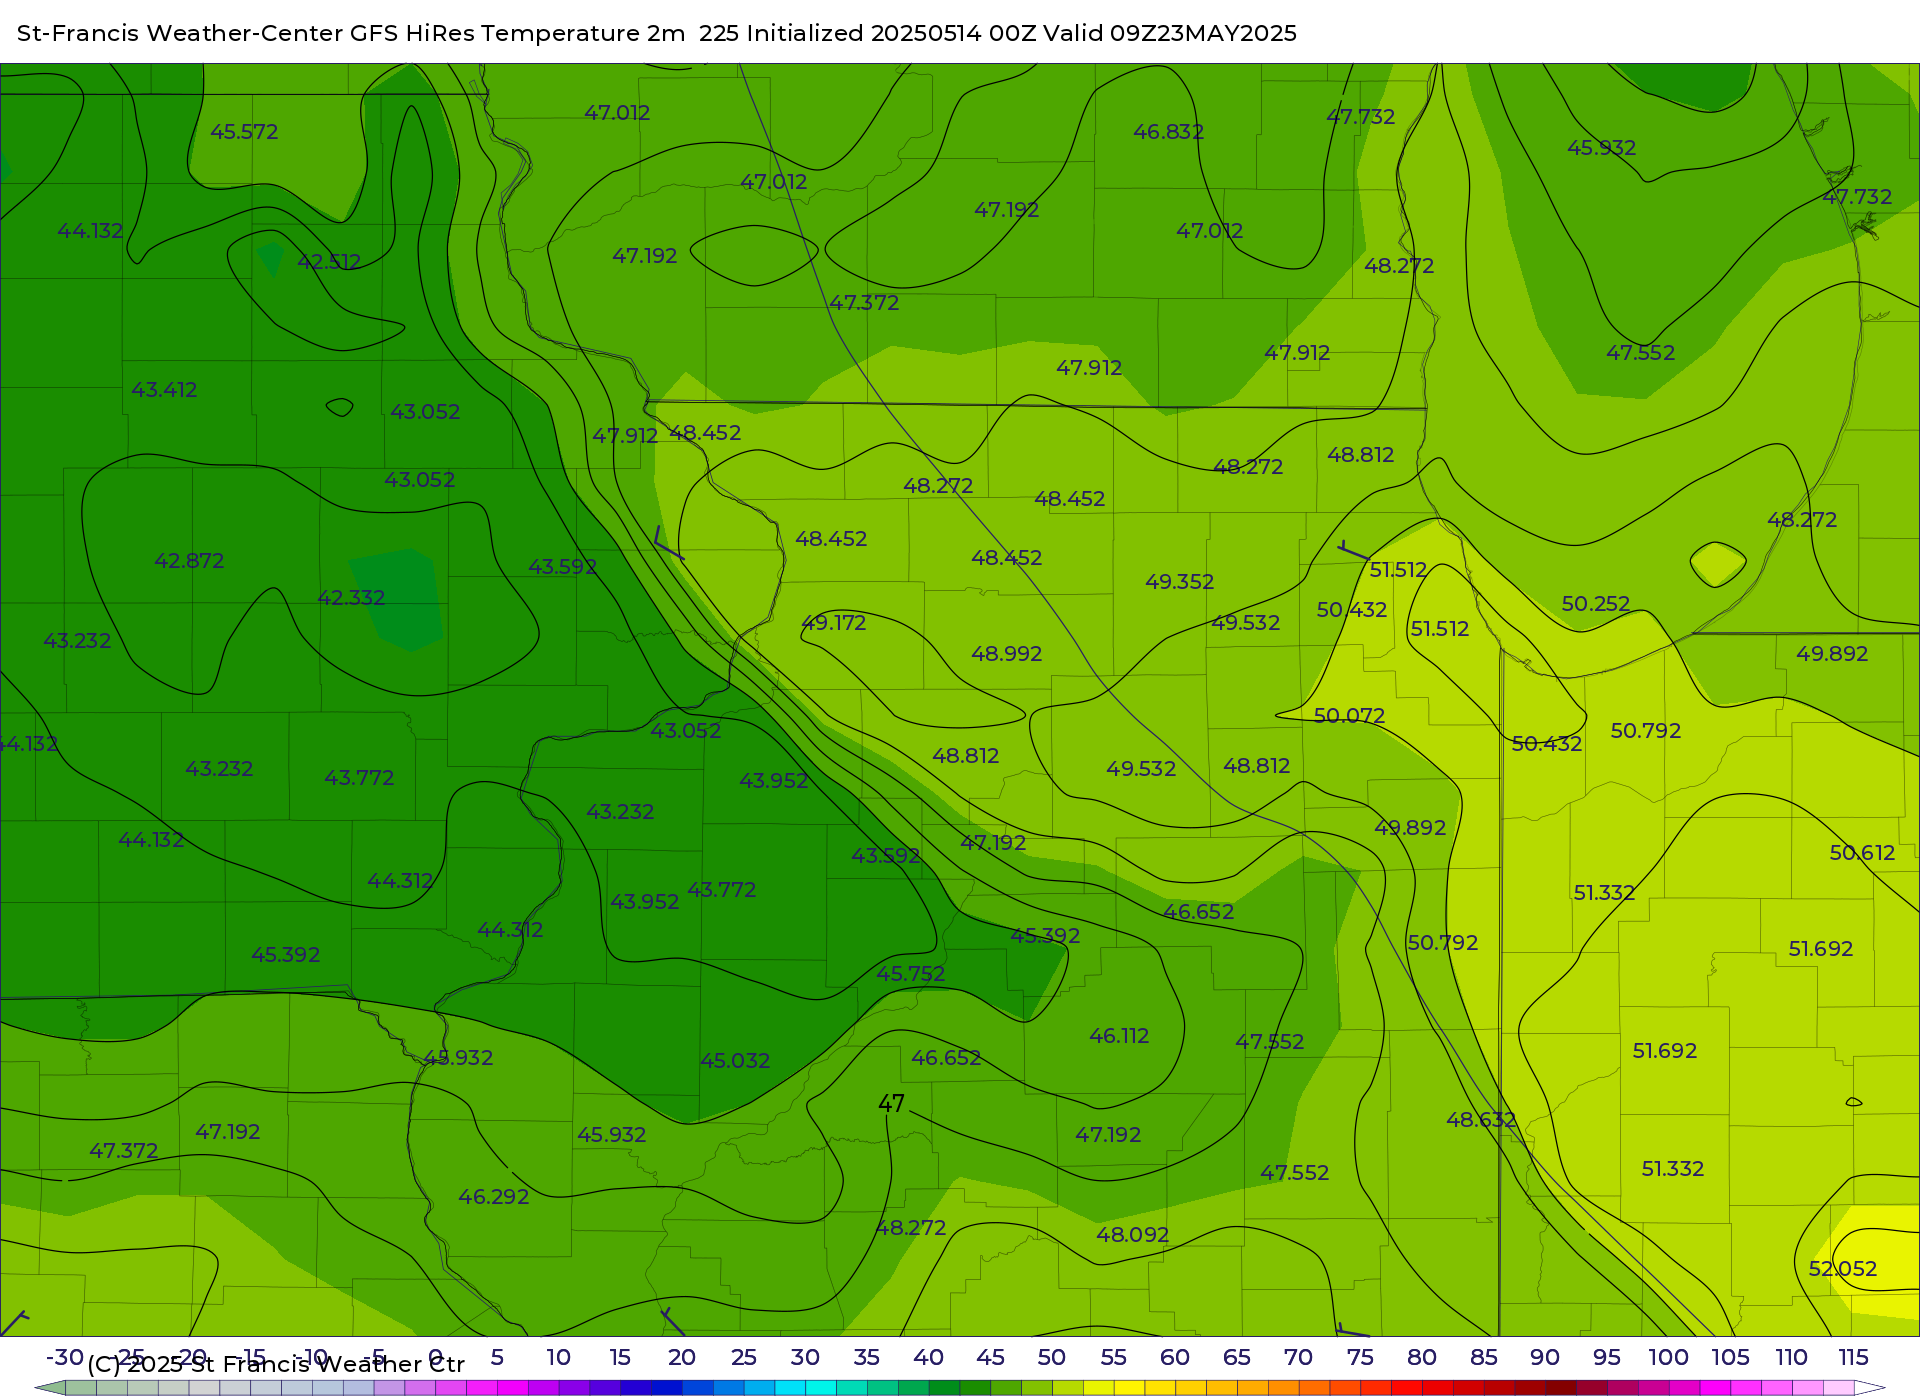This screenshot has height=1400, width=1920.
Task: Click the legend label '20' on the color scale
Action: tap(681, 1357)
